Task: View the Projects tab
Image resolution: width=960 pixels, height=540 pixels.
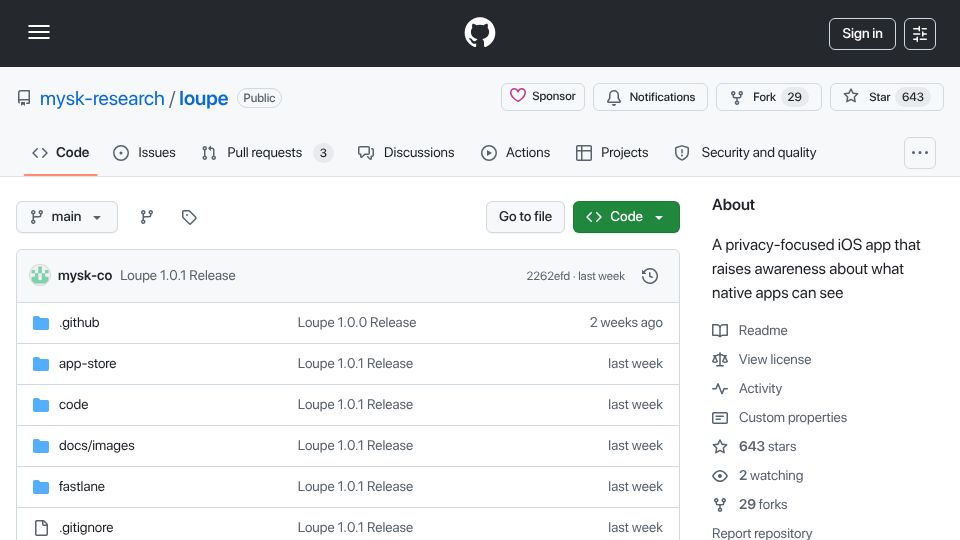Action: [x=612, y=152]
